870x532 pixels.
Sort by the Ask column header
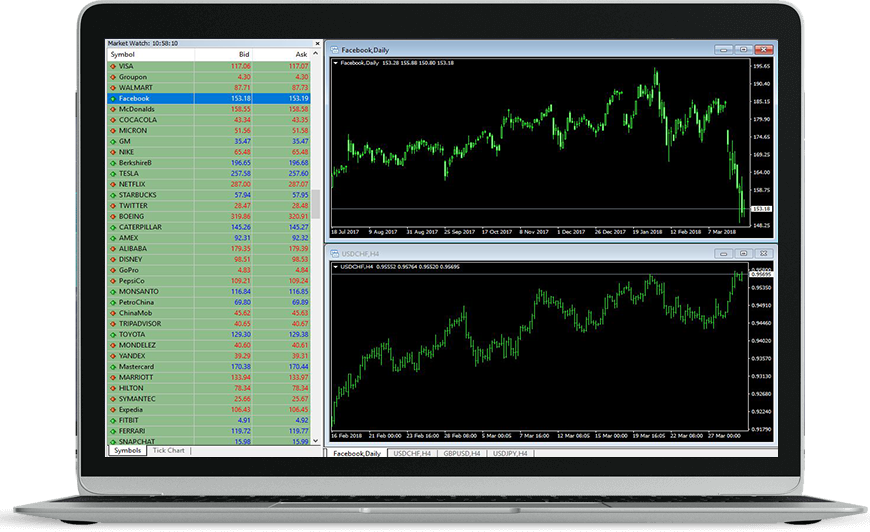281,54
